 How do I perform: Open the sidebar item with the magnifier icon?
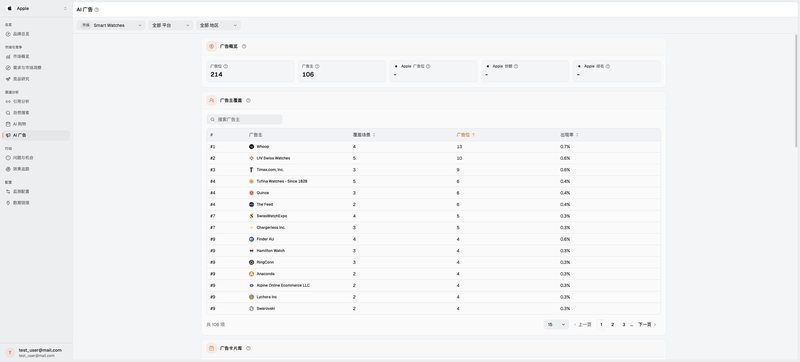click(x=36, y=112)
